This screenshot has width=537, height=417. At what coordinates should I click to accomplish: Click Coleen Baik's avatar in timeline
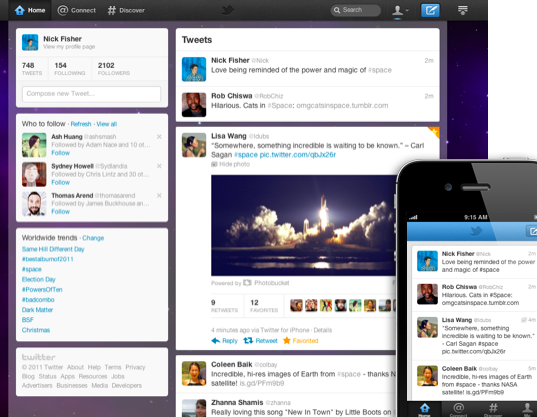point(194,374)
